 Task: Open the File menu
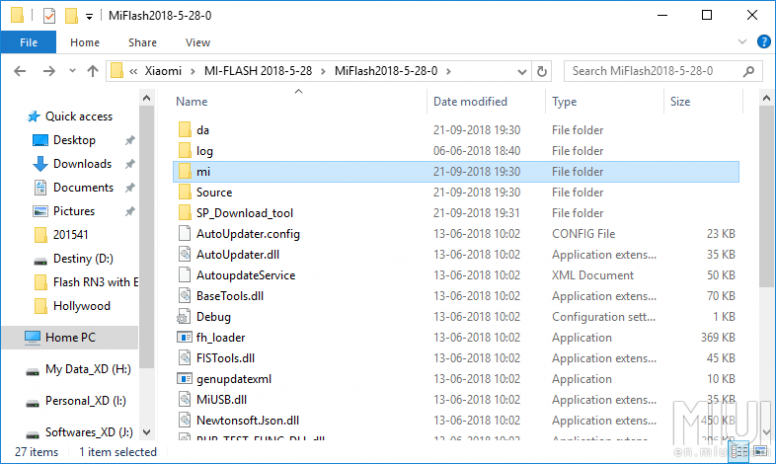[28, 43]
